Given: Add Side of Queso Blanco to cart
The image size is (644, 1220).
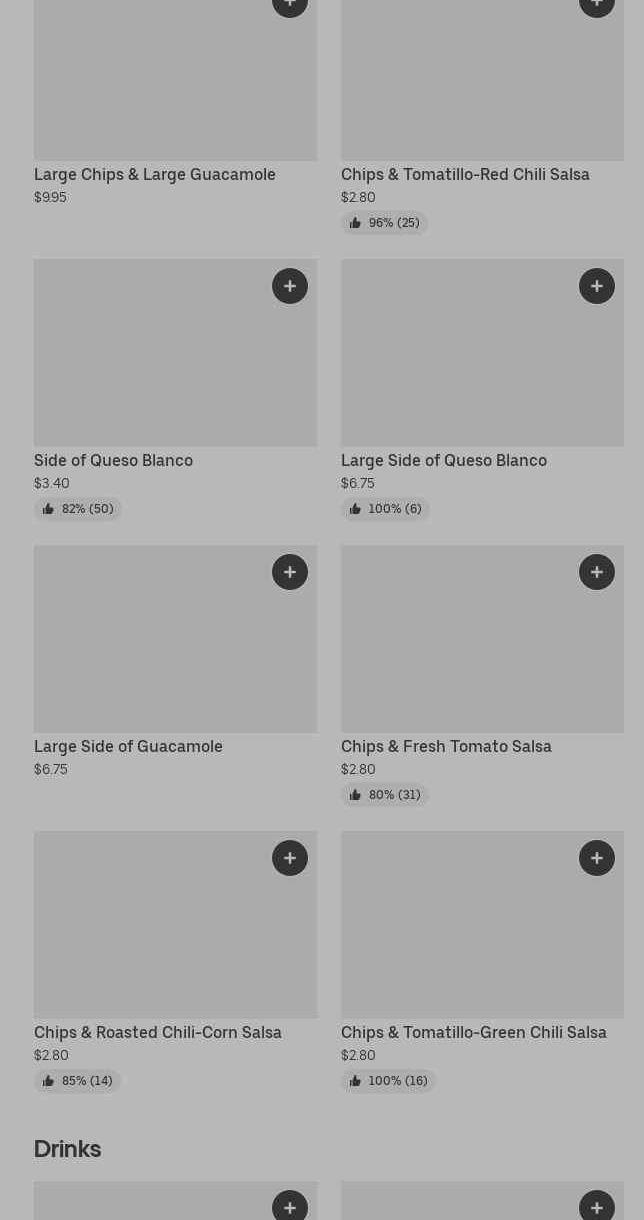Looking at the screenshot, I should click(x=290, y=286).
